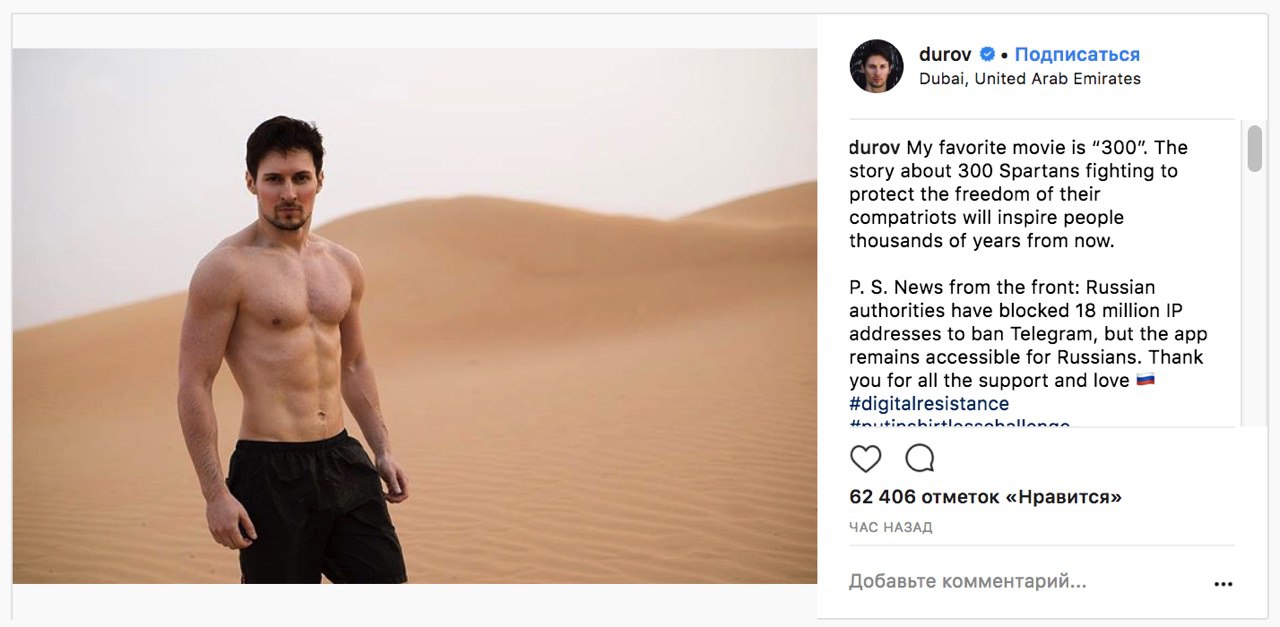Viewport: 1280px width, 627px height.
Task: Click the caption text about the movie "300"
Action: coord(1020,194)
